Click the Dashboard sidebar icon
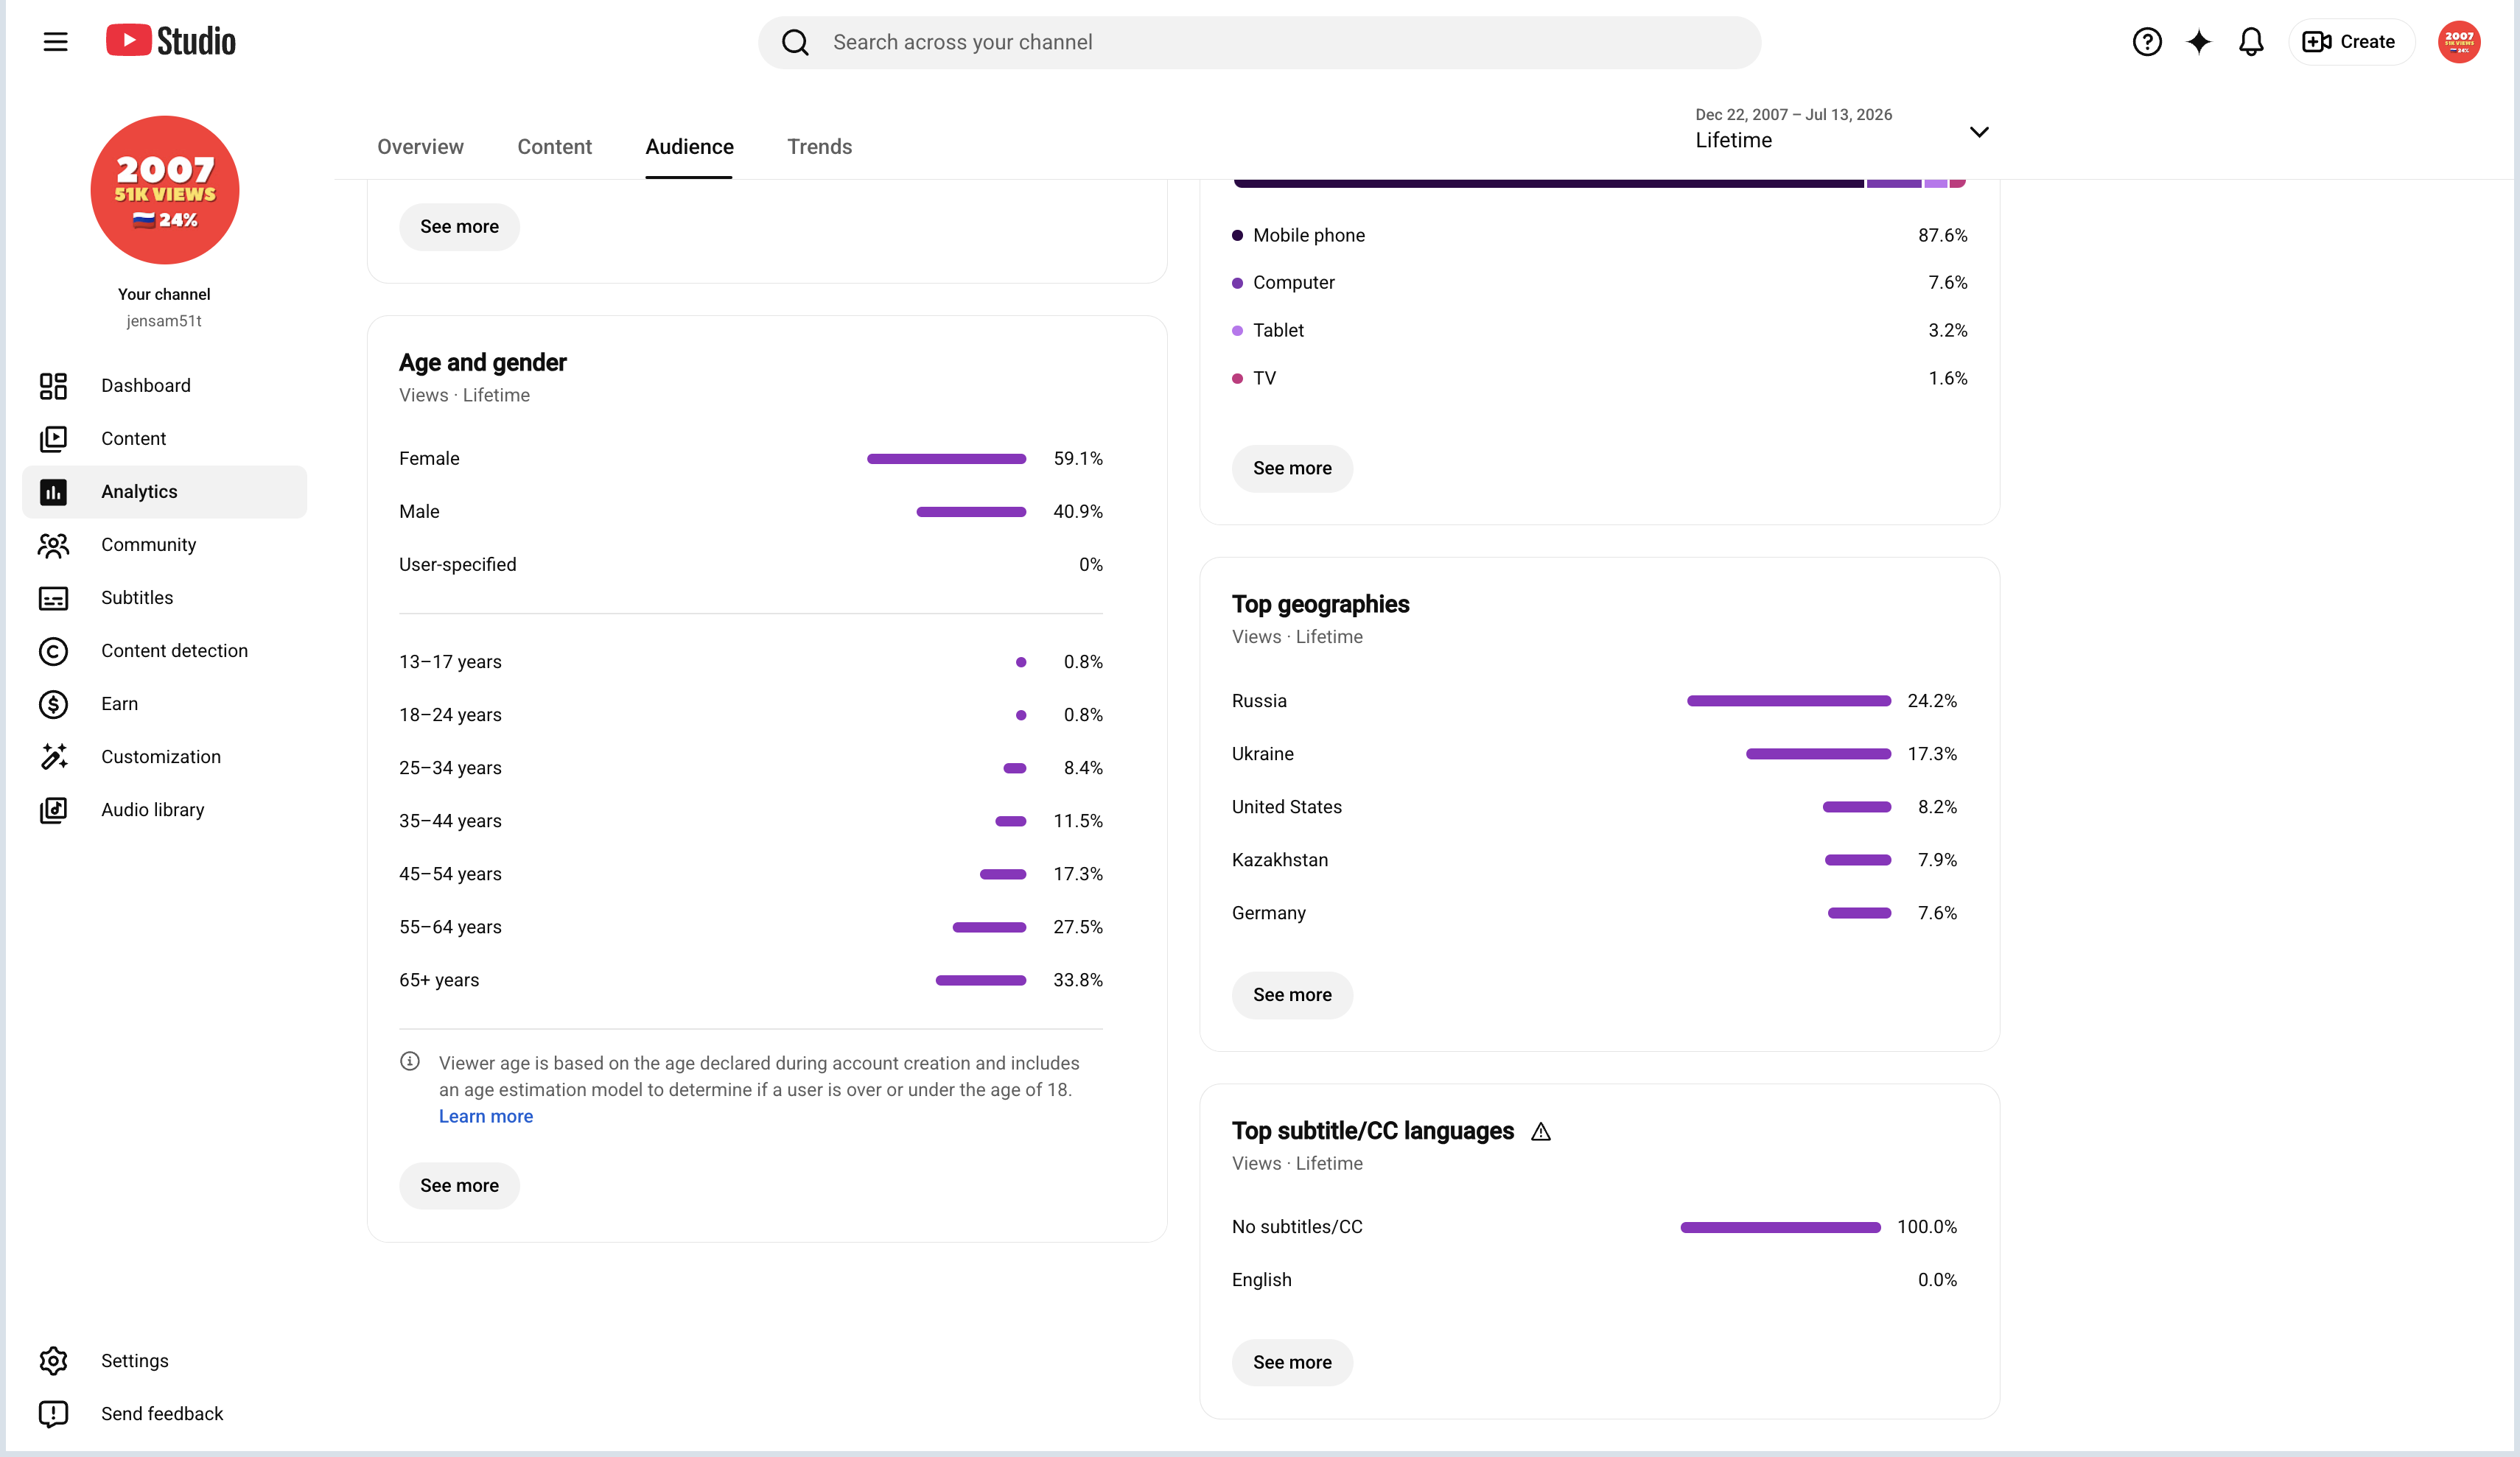This screenshot has height=1457, width=2520. pyautogui.click(x=53, y=386)
